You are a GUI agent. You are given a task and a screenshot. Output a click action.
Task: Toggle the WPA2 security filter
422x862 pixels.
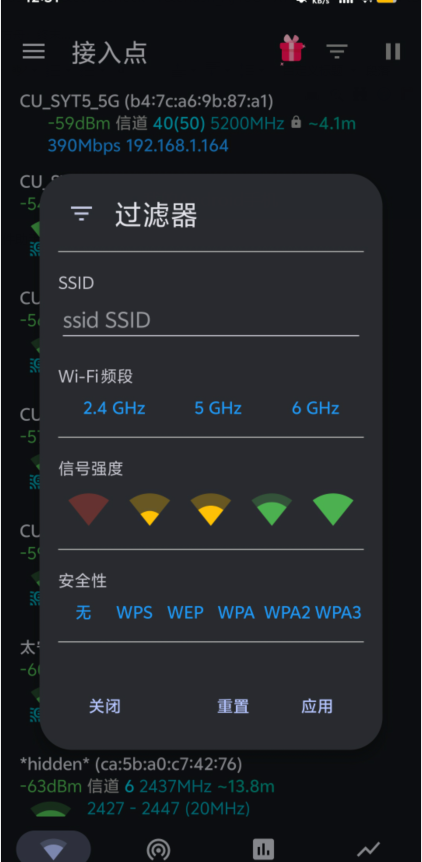(x=287, y=612)
